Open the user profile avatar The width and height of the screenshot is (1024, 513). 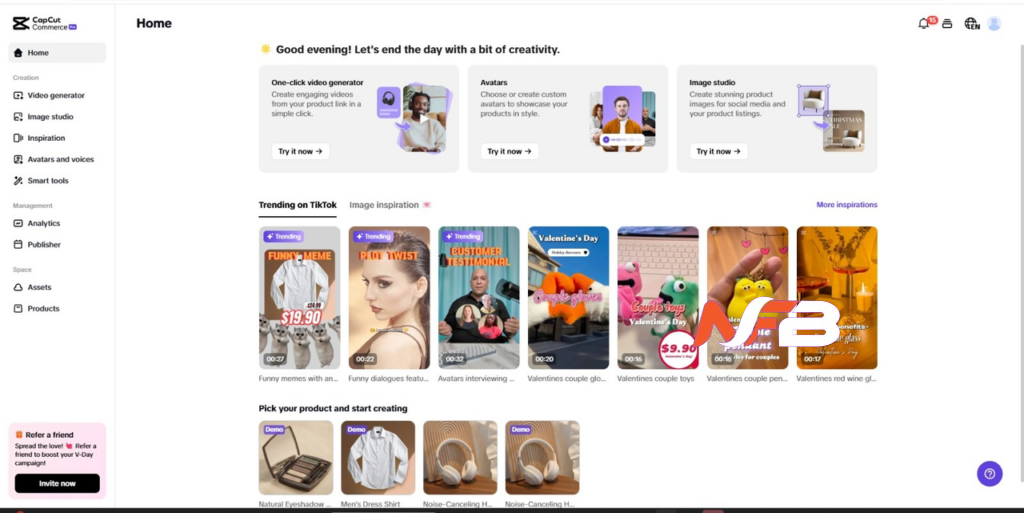[x=994, y=23]
